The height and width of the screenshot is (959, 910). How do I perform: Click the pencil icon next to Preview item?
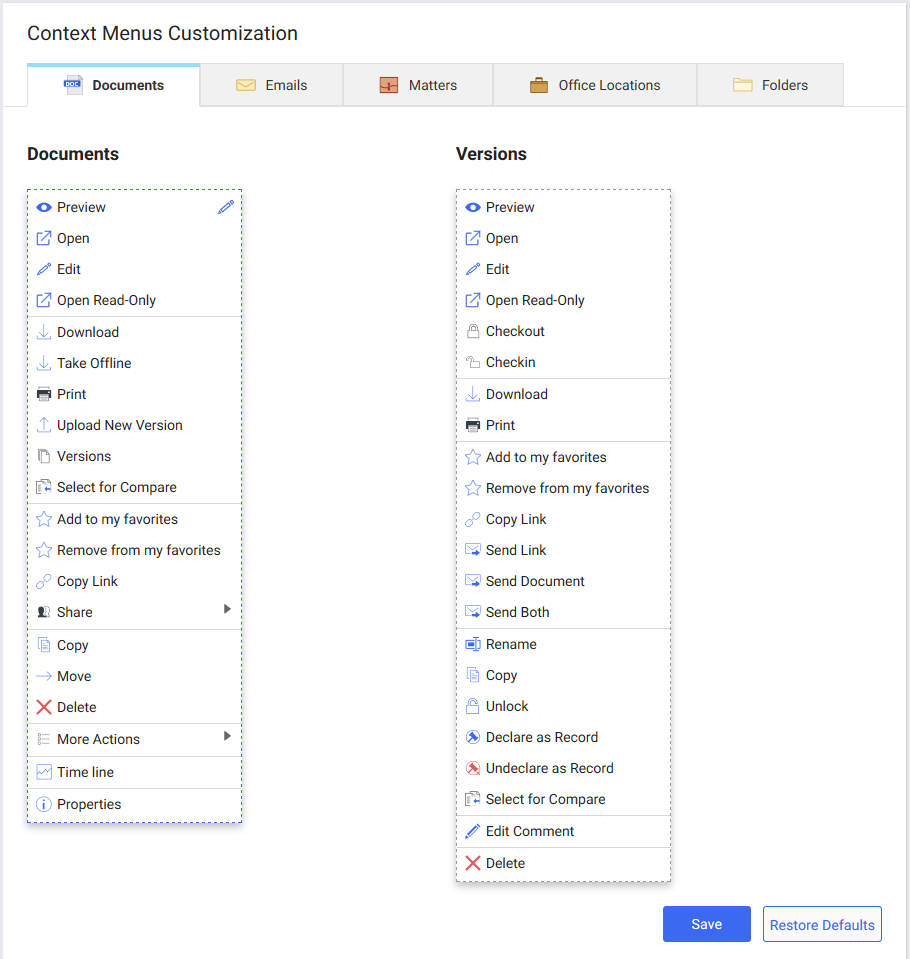[226, 207]
